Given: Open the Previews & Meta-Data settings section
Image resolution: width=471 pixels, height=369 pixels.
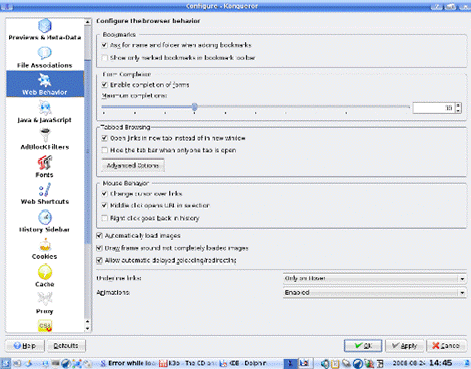Looking at the screenshot, I should tap(45, 30).
